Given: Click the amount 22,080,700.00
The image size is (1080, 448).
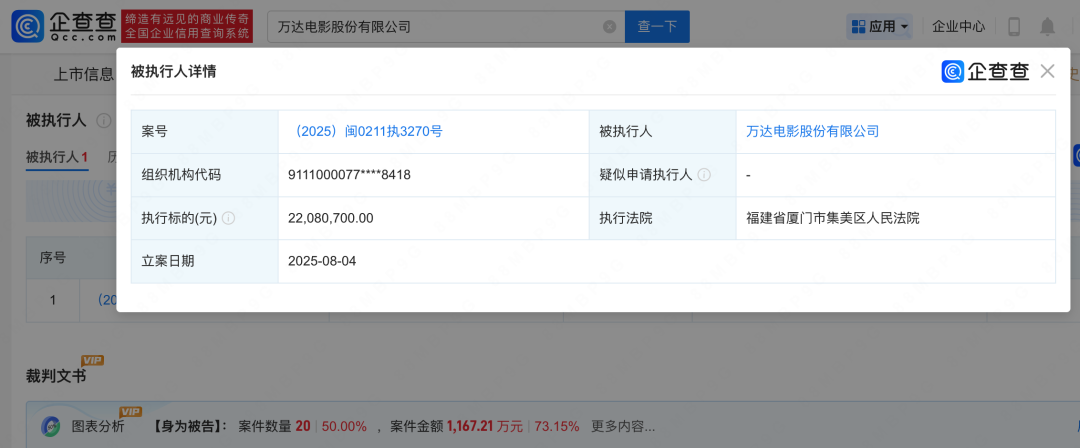Looking at the screenshot, I should click(331, 218).
